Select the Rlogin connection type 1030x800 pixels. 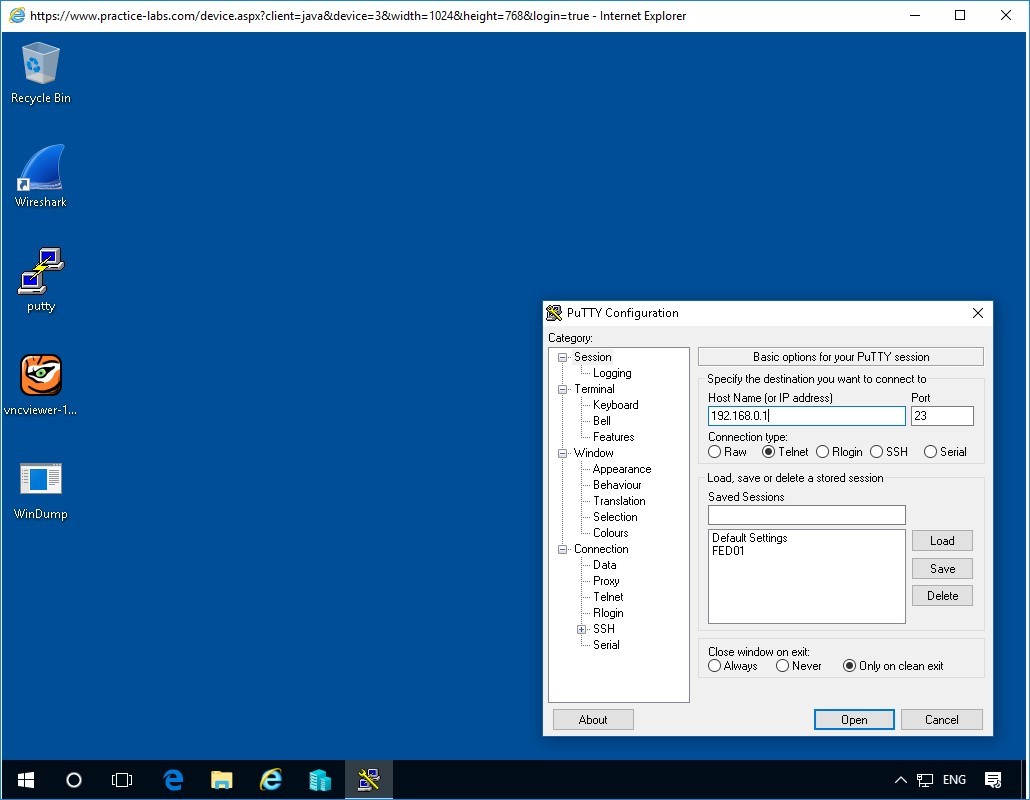839,452
